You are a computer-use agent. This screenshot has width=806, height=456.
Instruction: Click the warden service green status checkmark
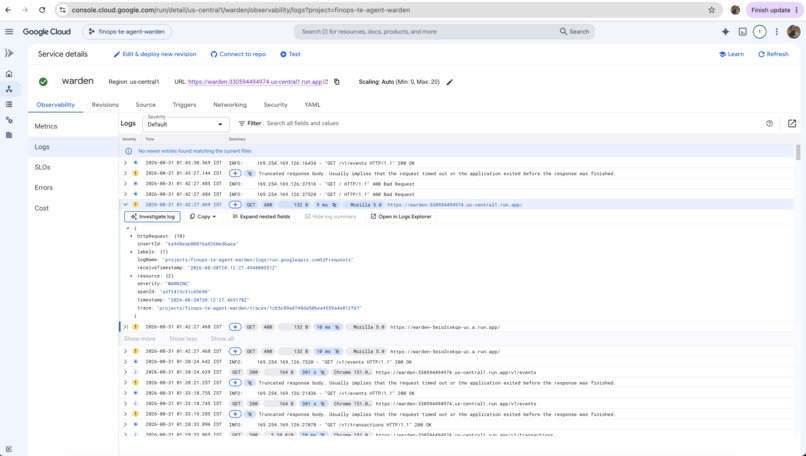pyautogui.click(x=43, y=82)
